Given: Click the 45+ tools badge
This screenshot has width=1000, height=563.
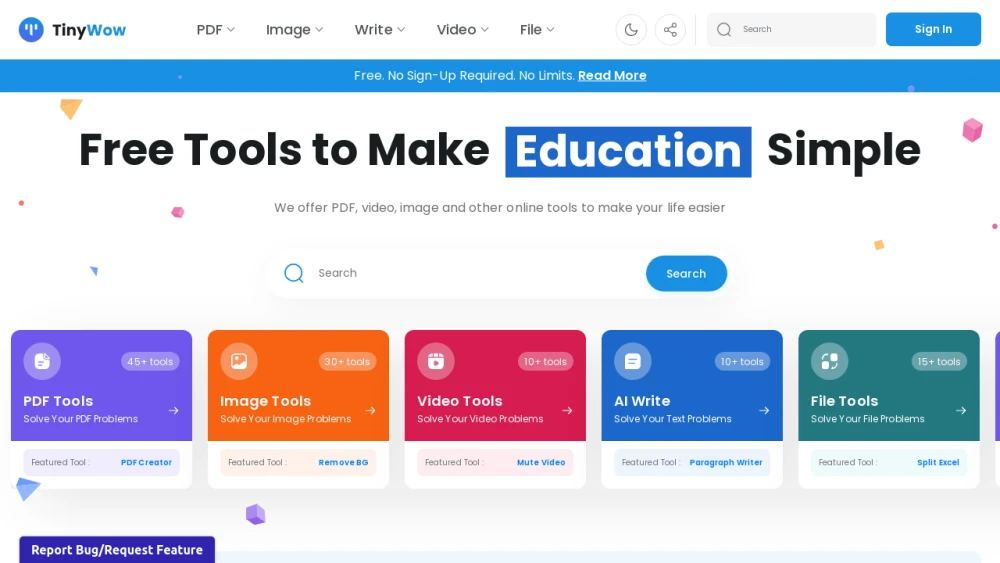Looking at the screenshot, I should click(x=150, y=362).
